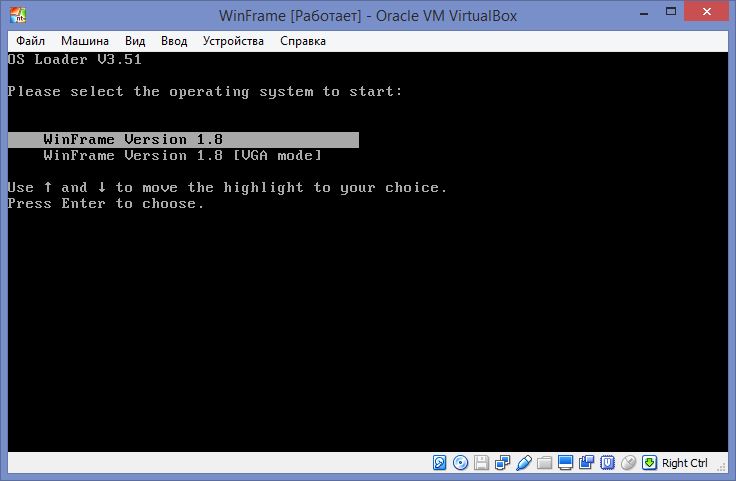Open the Файл menu

tap(31, 41)
